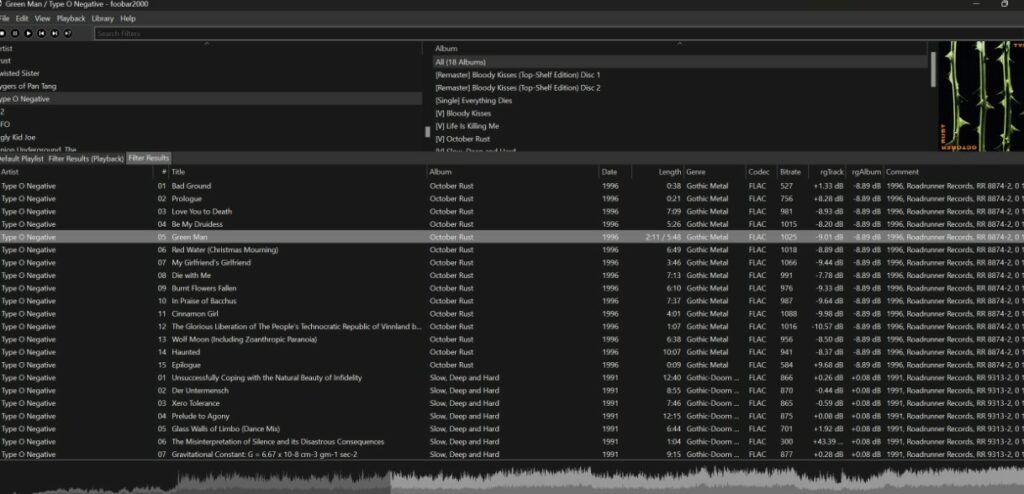This screenshot has height=494, width=1024.
Task: Switch to Filter Results (Playback) tab
Action: (86, 159)
